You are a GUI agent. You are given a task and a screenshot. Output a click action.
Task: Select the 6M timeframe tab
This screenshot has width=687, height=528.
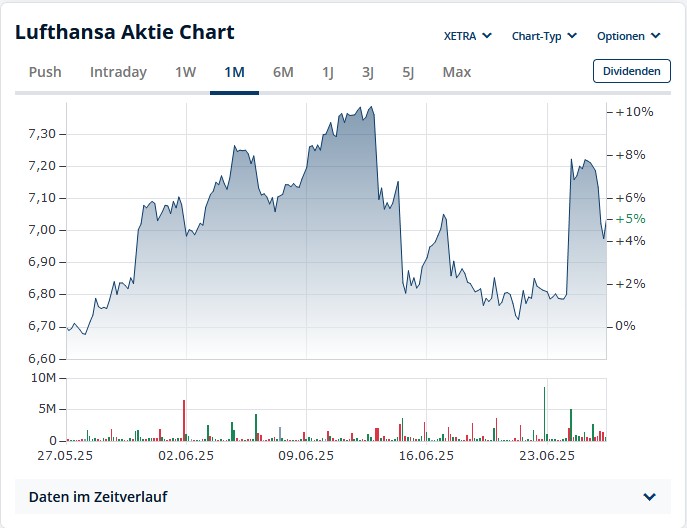(x=283, y=72)
